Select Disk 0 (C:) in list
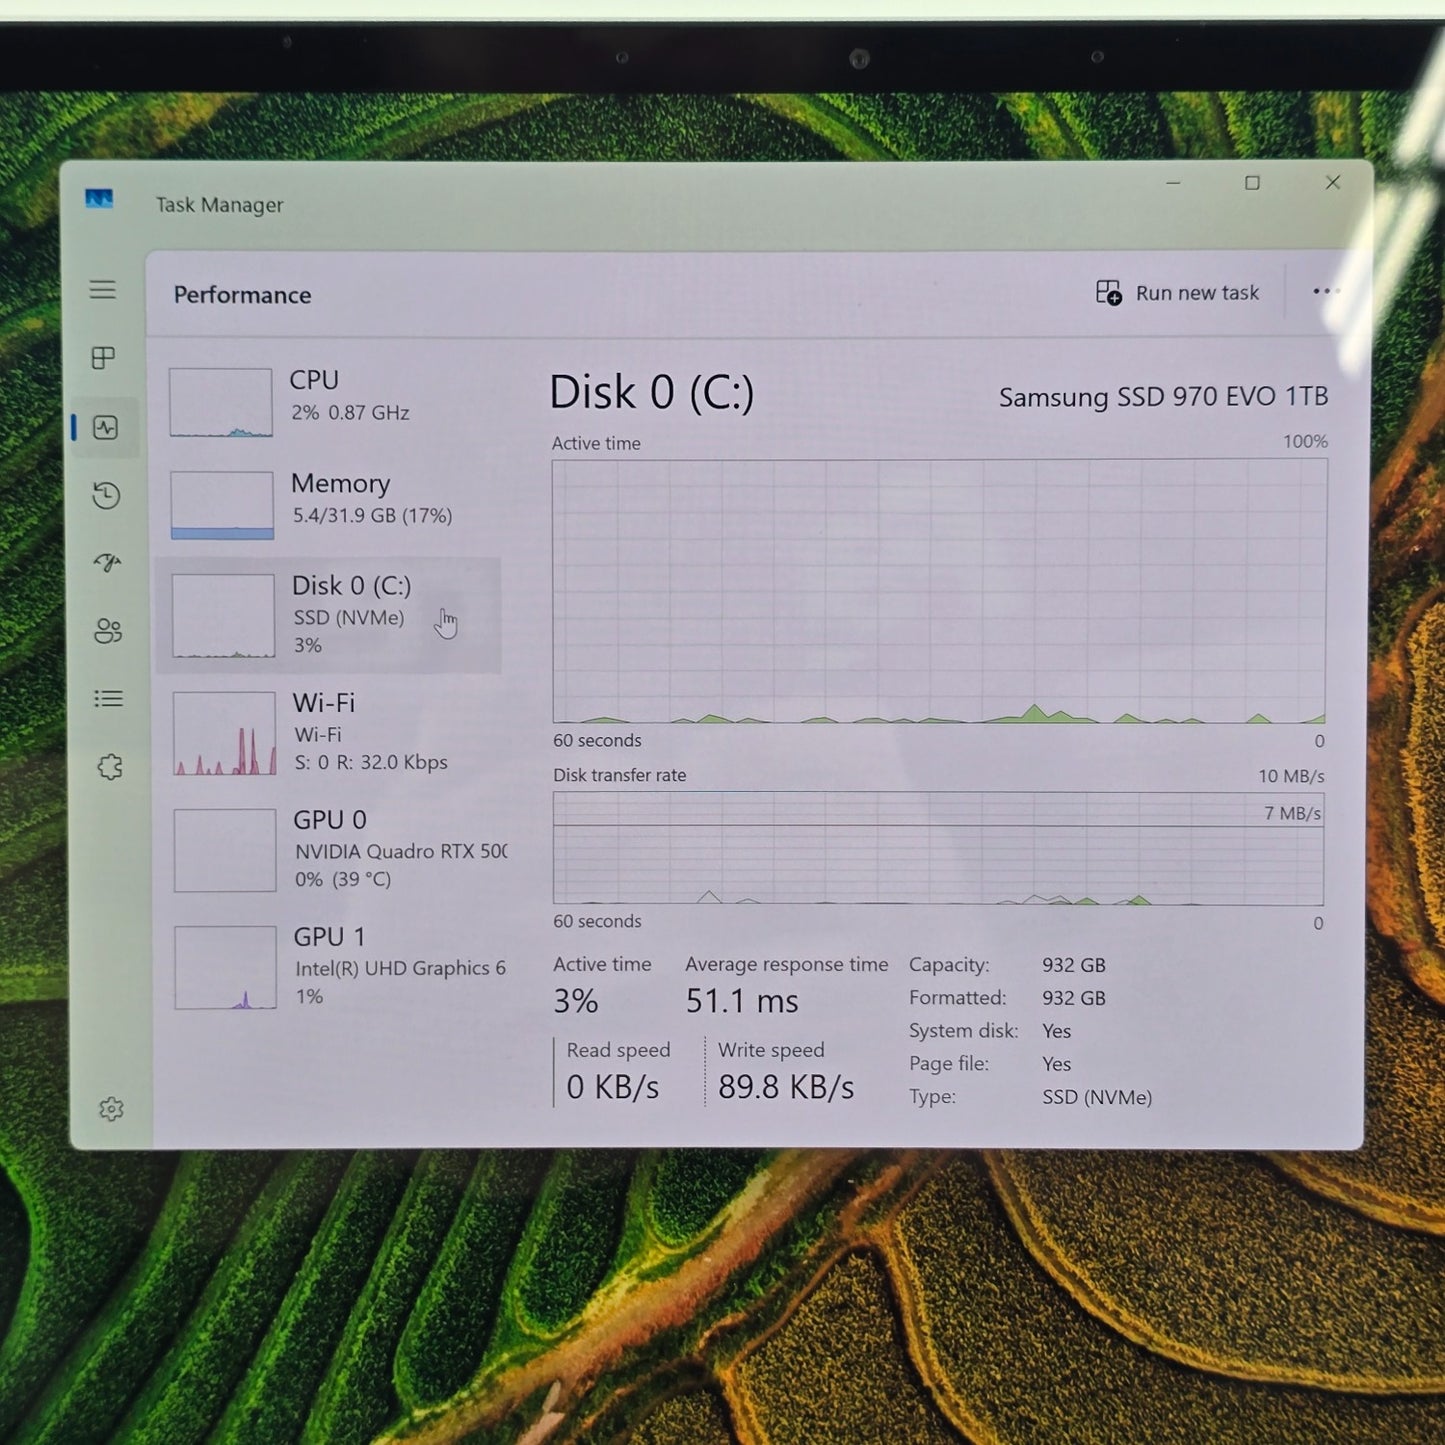The width and height of the screenshot is (1445, 1445). 330,614
